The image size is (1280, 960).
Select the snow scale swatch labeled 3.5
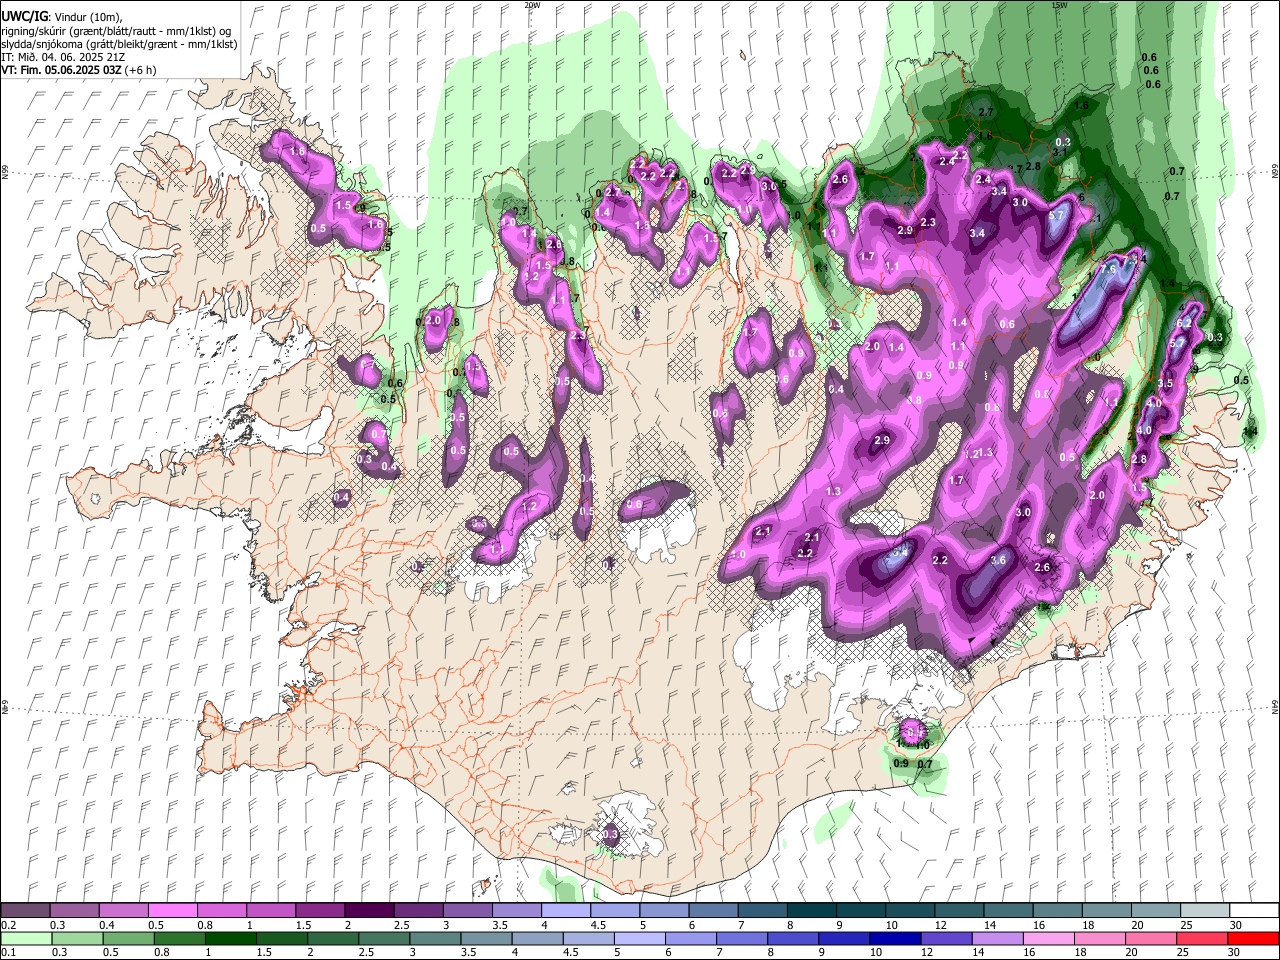click(516, 911)
